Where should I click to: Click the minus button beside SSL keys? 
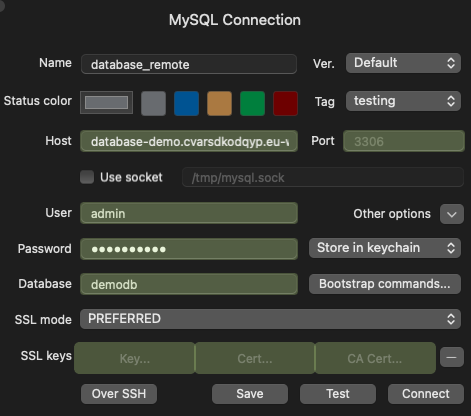coord(452,357)
